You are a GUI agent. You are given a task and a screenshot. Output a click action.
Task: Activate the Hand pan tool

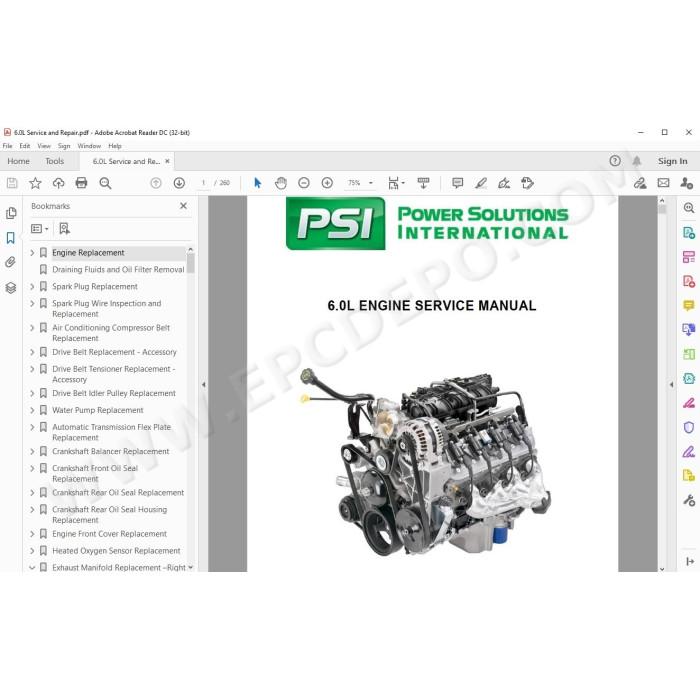click(281, 183)
